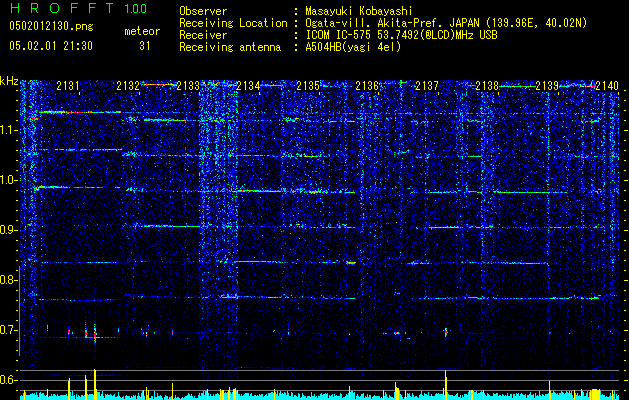Click the 1.0 kHz axis label

click(x=9, y=180)
